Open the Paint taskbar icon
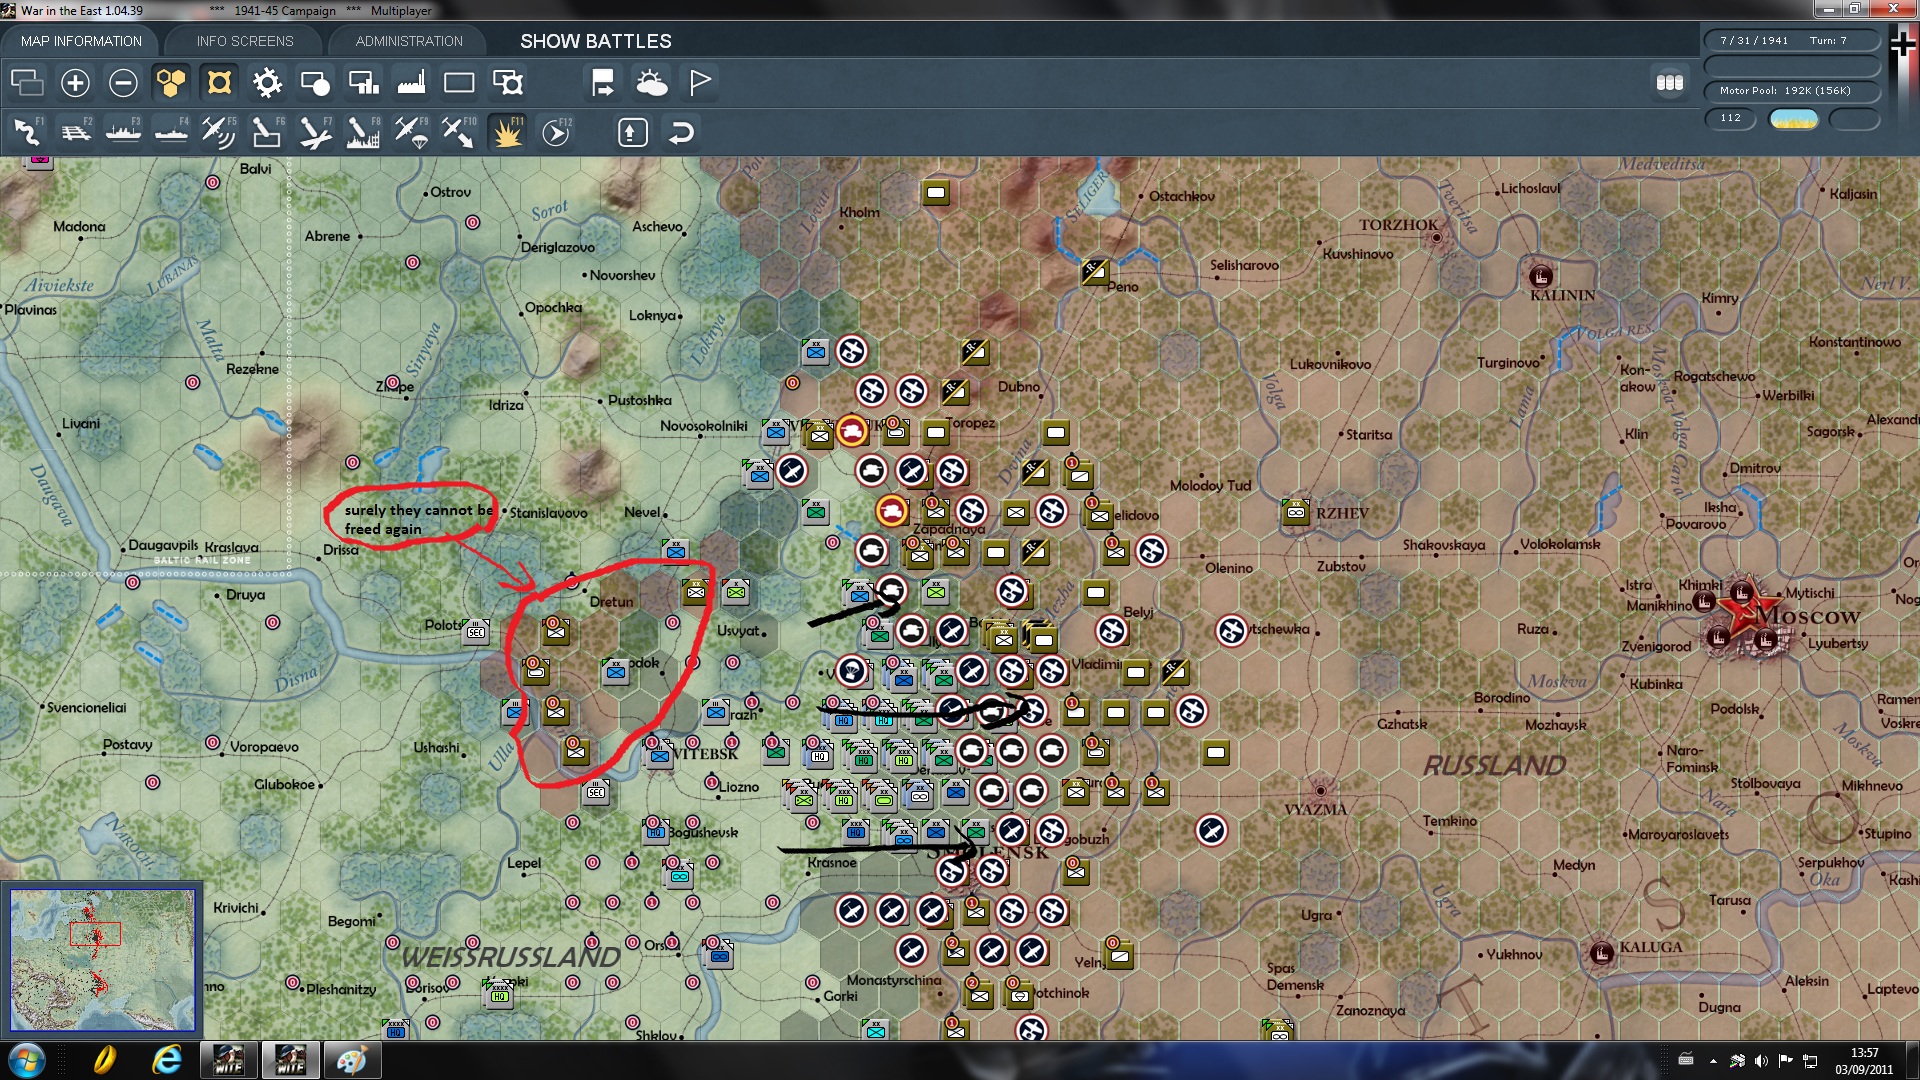This screenshot has width=1920, height=1080. [x=351, y=1060]
